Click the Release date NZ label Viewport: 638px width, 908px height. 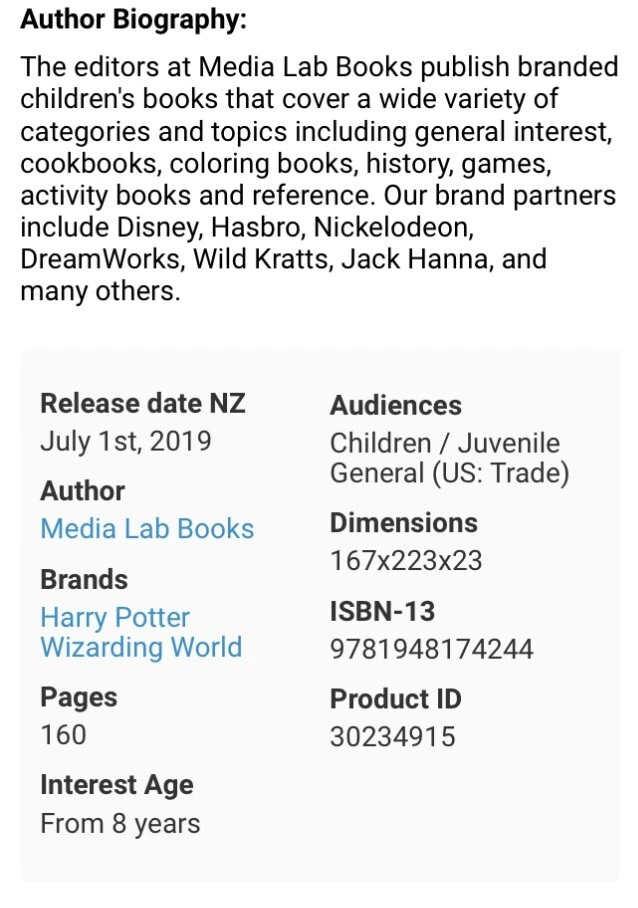click(x=142, y=404)
